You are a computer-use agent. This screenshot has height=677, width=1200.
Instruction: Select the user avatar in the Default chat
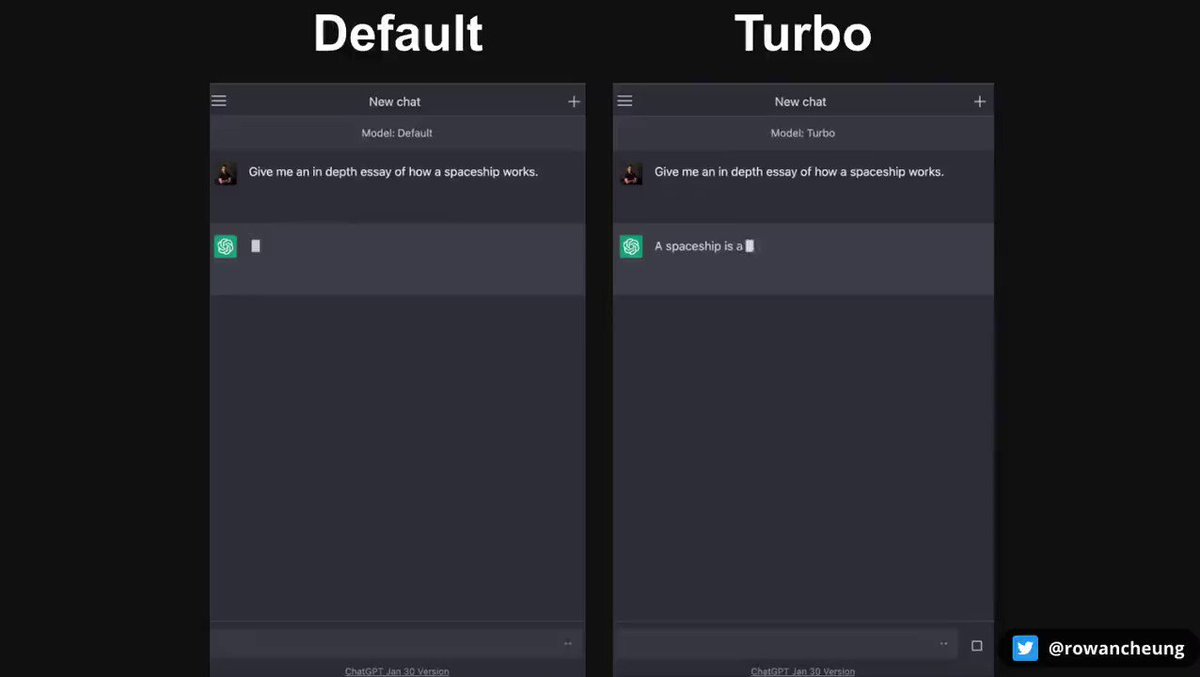(226, 173)
